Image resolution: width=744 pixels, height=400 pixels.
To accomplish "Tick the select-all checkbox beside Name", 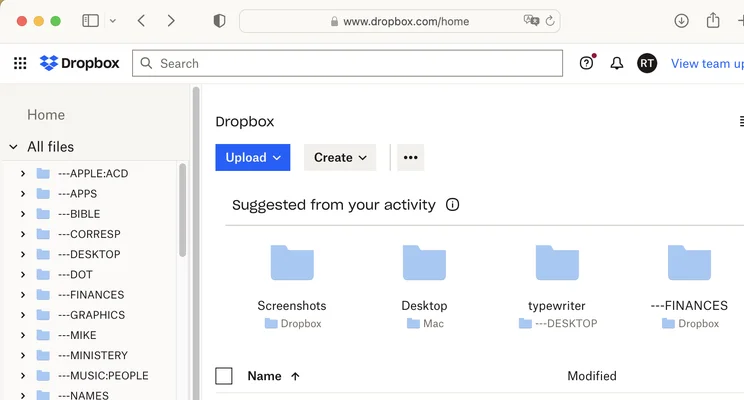I will (224, 376).
